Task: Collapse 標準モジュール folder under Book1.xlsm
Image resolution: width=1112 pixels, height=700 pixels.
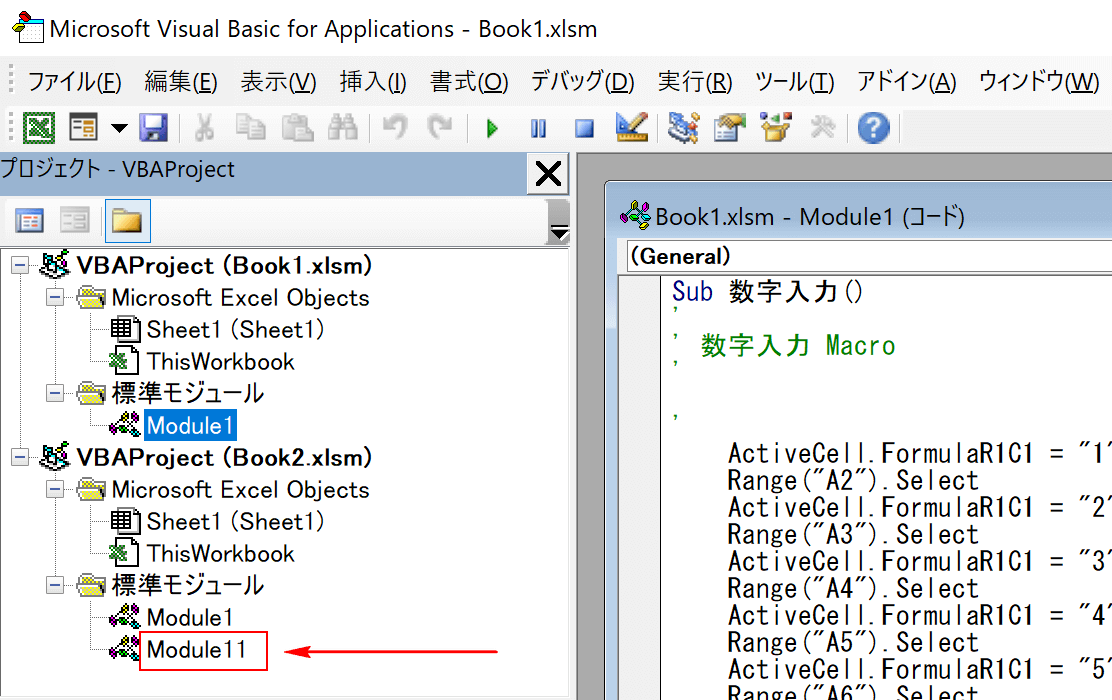Action: (55, 393)
